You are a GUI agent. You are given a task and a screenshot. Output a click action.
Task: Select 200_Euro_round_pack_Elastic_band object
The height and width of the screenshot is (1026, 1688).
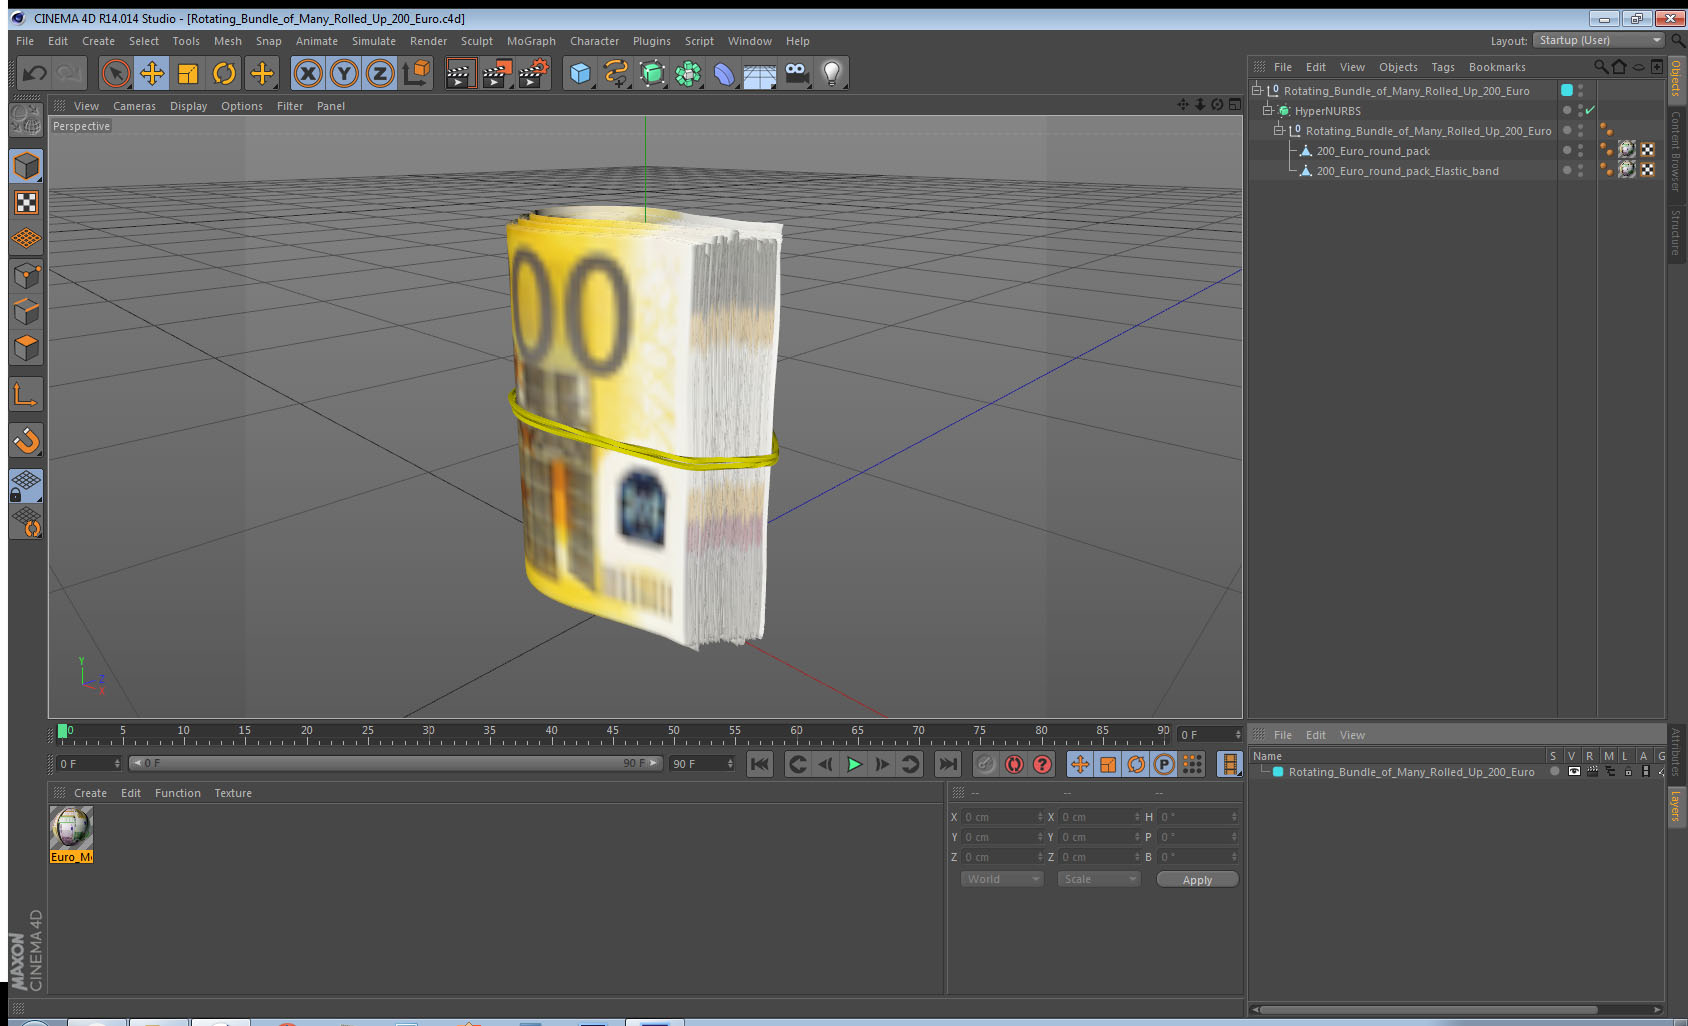[x=1407, y=171]
